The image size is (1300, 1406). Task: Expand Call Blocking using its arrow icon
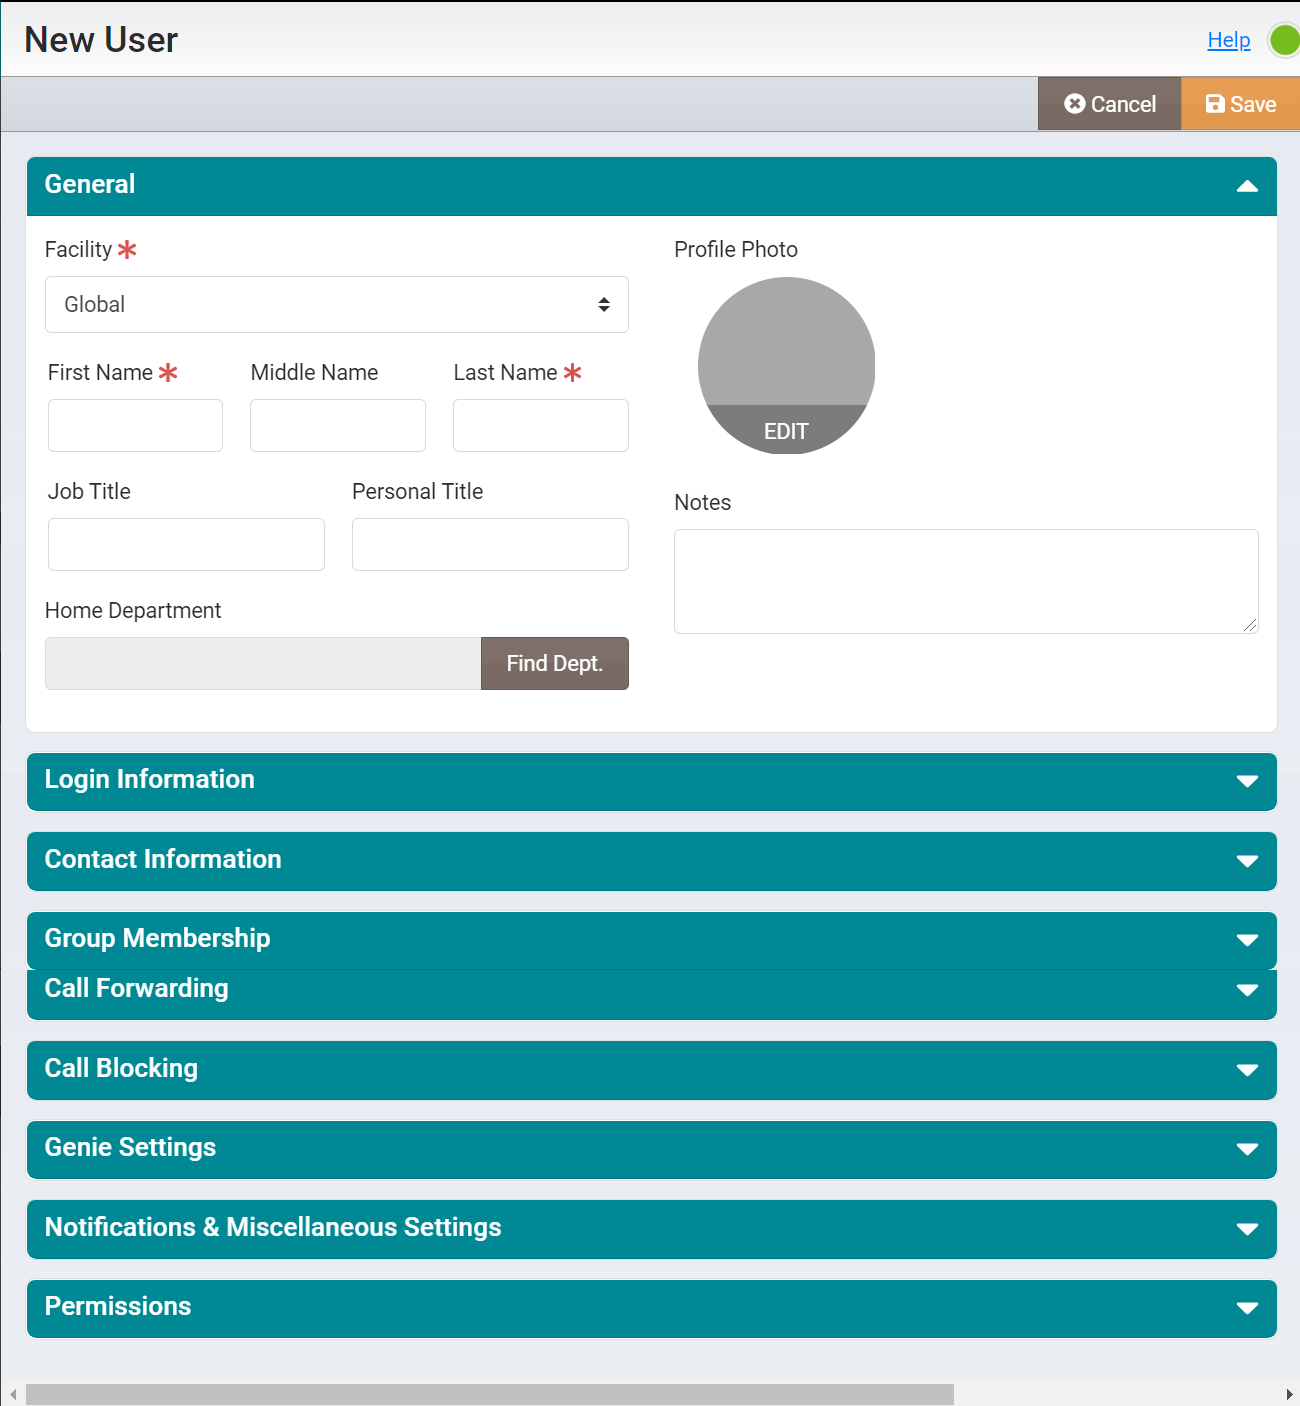tap(1246, 1070)
